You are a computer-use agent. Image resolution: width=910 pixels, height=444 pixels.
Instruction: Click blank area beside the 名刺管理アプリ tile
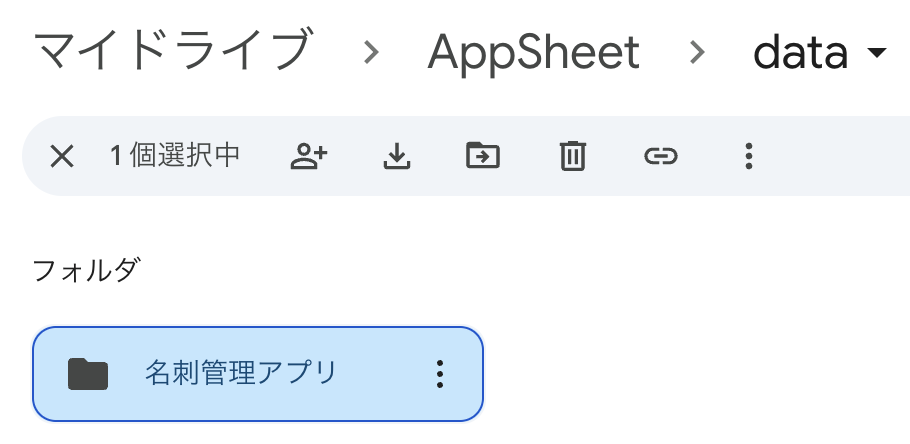click(690, 374)
